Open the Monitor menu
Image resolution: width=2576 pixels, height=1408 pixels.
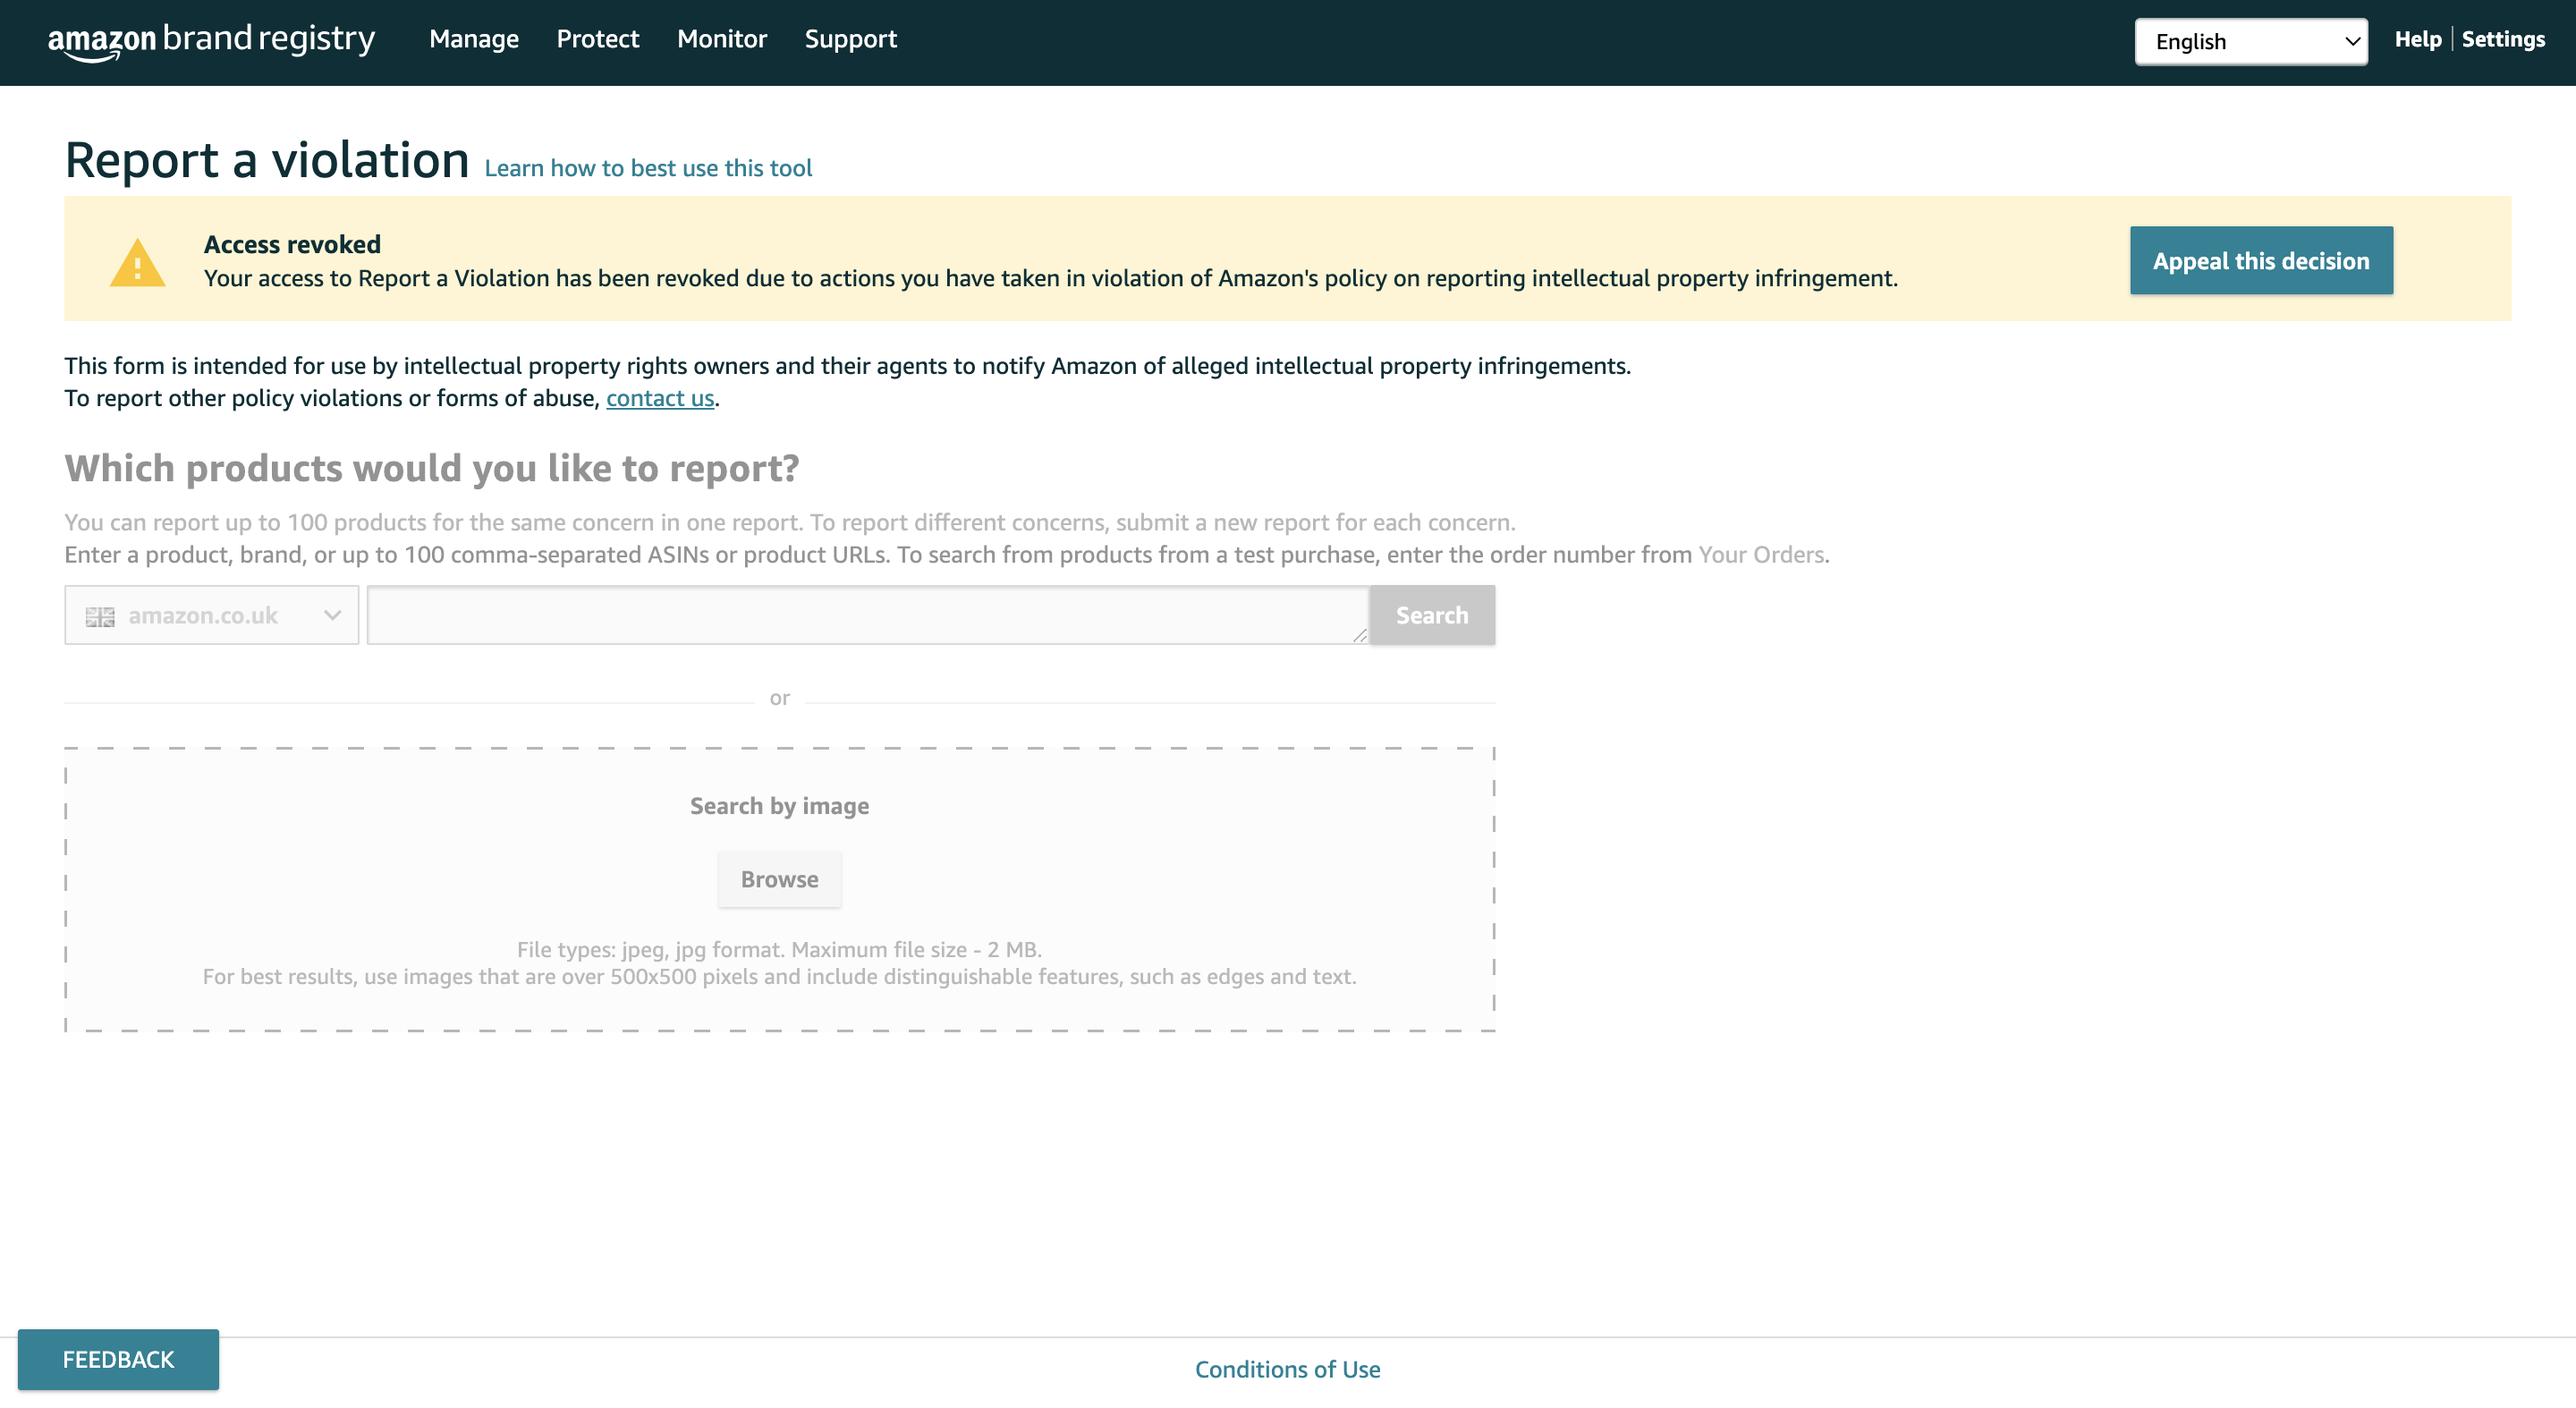pyautogui.click(x=722, y=39)
